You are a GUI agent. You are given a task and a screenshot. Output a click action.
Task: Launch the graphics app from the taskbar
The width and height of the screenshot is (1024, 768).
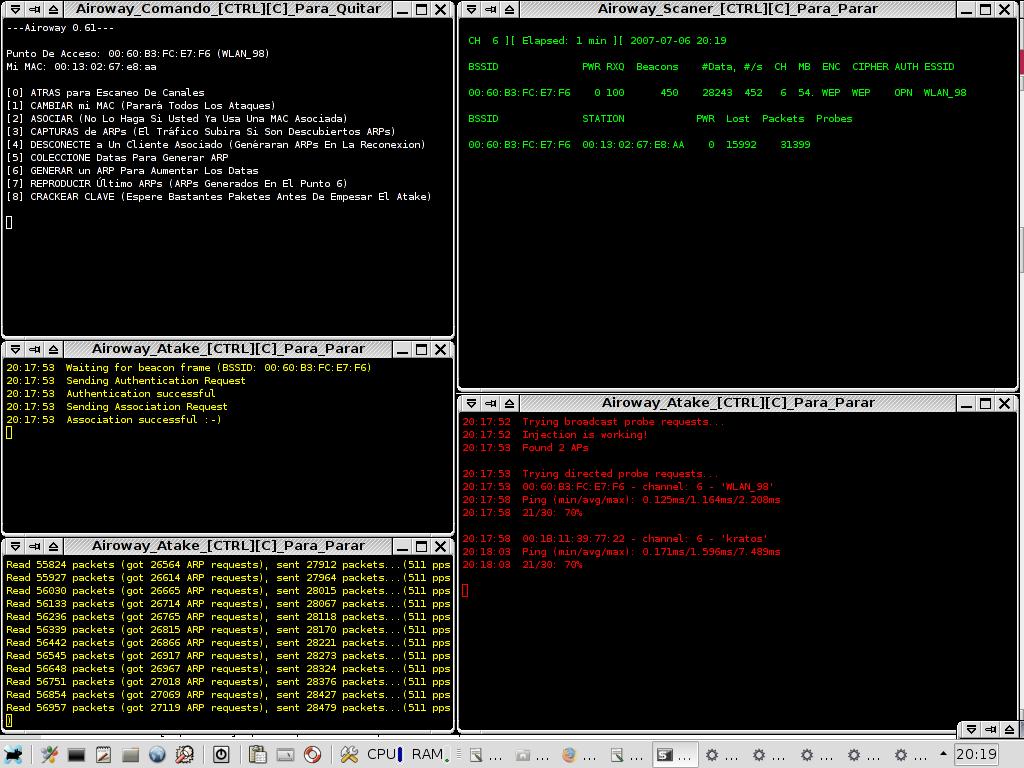point(49,754)
